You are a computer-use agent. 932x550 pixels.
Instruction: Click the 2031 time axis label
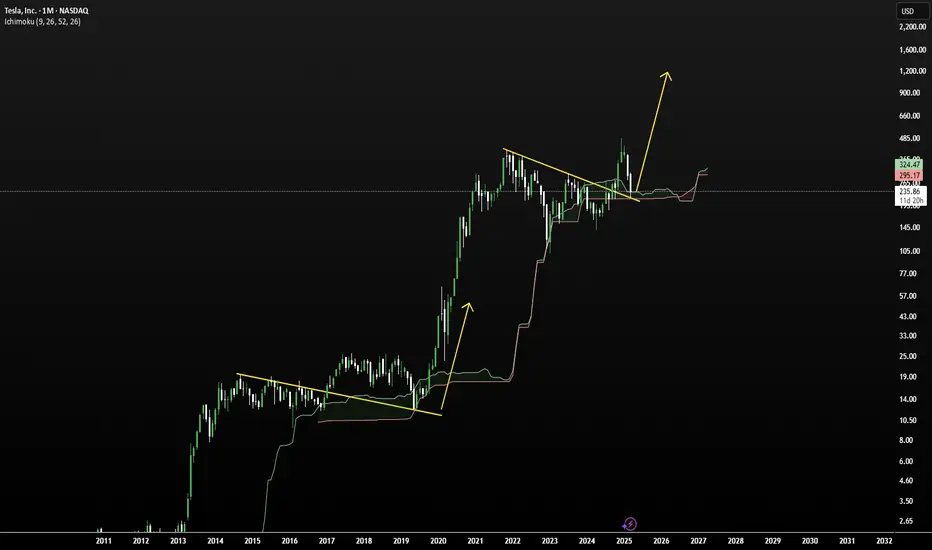pos(847,541)
